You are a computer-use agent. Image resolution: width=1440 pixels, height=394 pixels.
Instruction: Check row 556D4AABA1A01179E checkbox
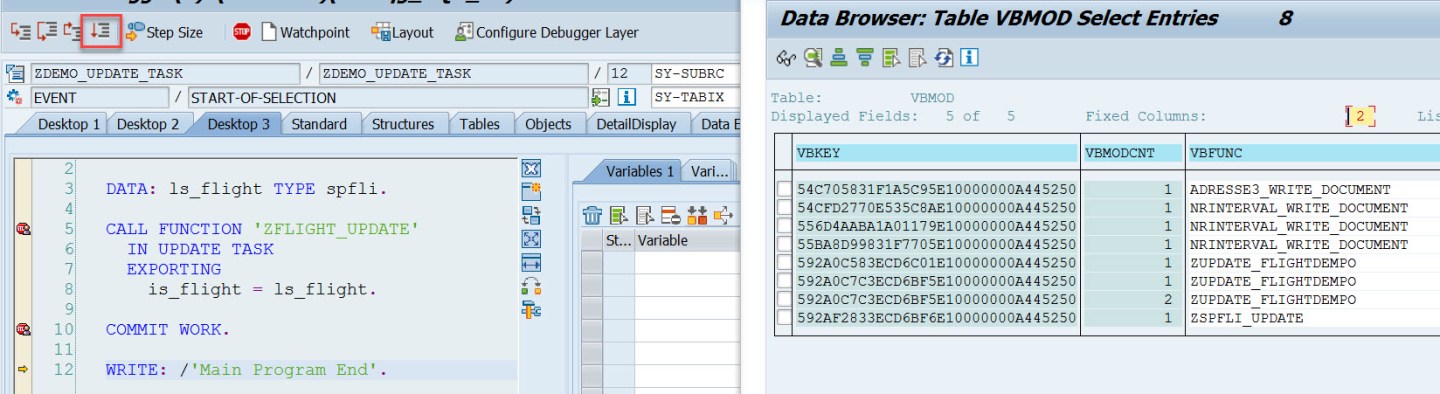coord(784,226)
